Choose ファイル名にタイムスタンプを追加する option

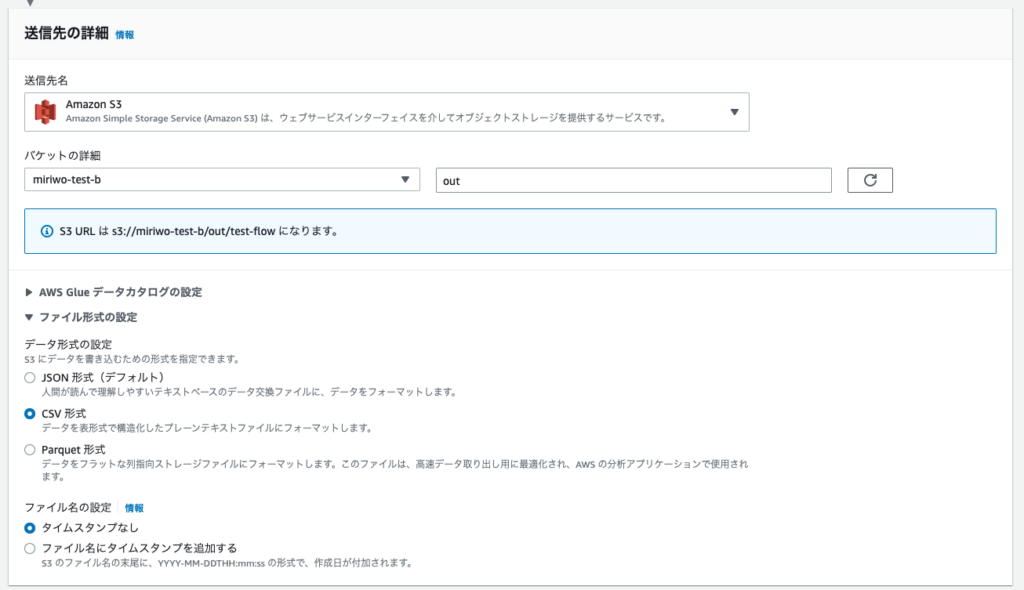click(x=30, y=547)
